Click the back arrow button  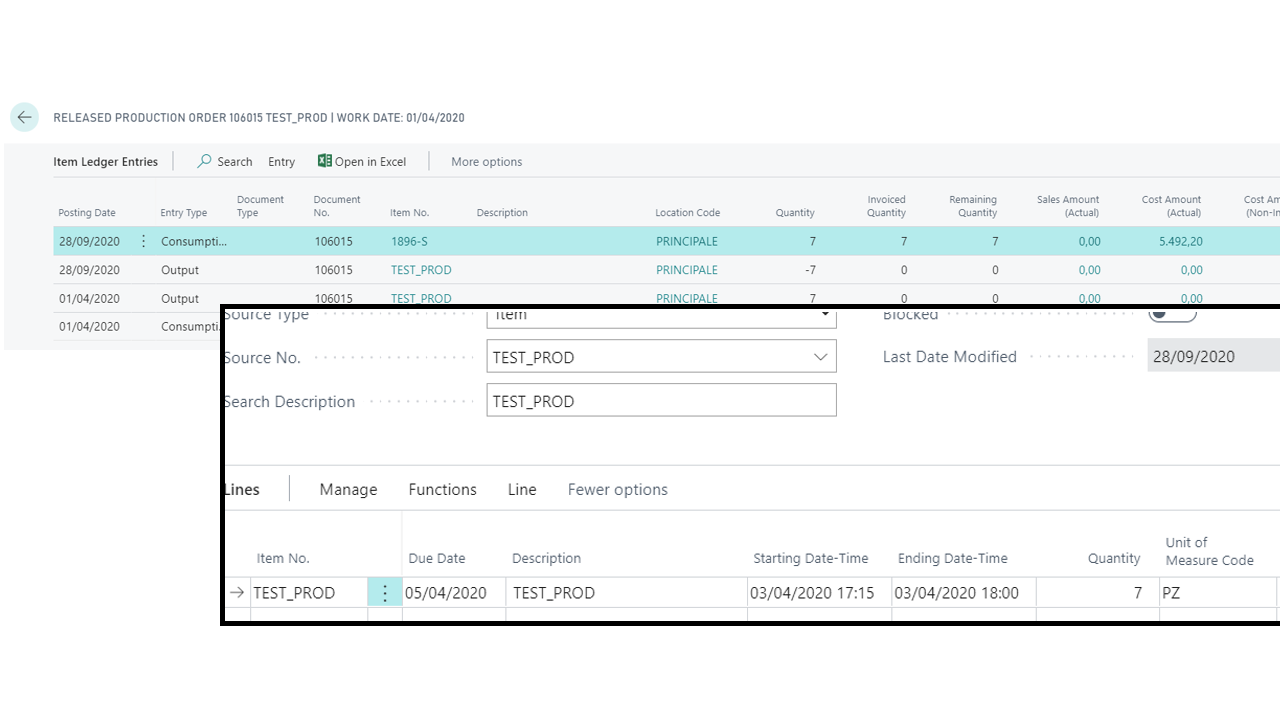24,117
